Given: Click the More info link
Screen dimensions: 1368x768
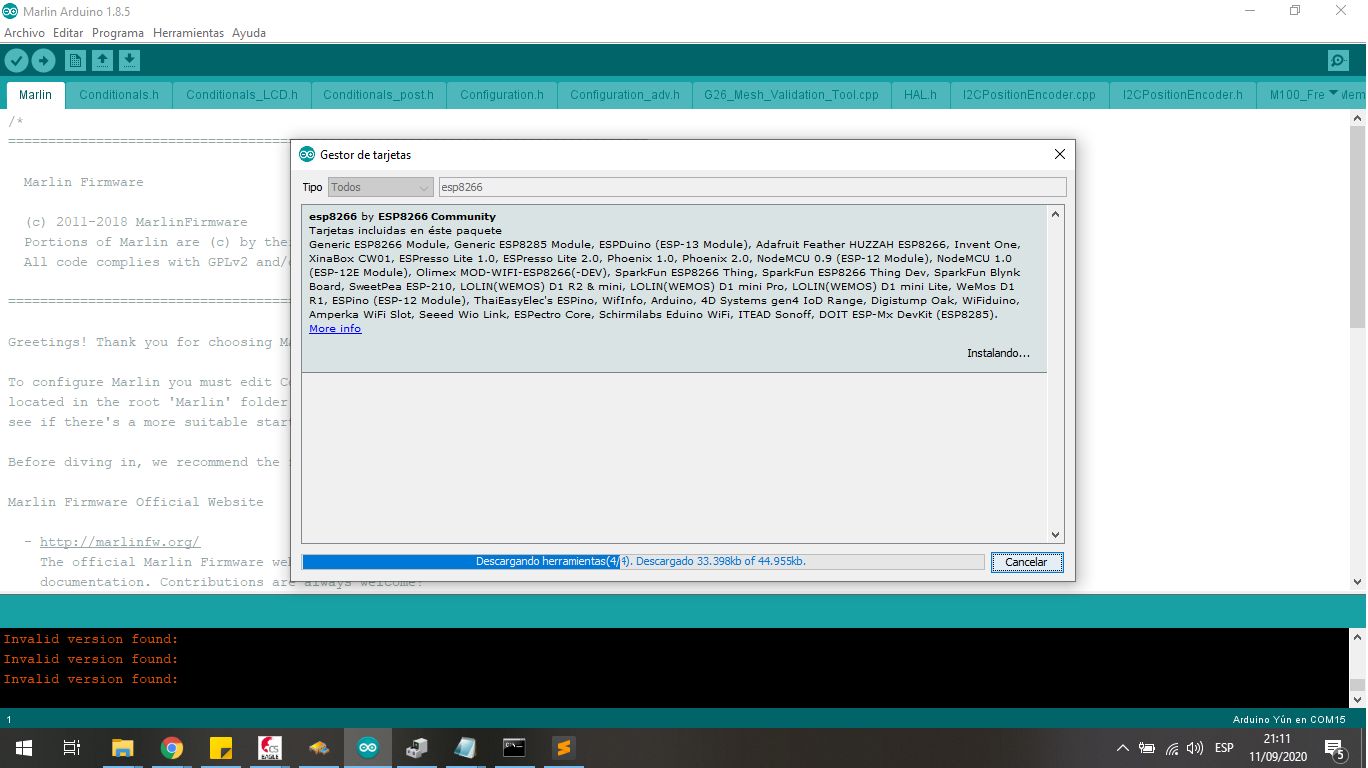Looking at the screenshot, I should pos(335,329).
